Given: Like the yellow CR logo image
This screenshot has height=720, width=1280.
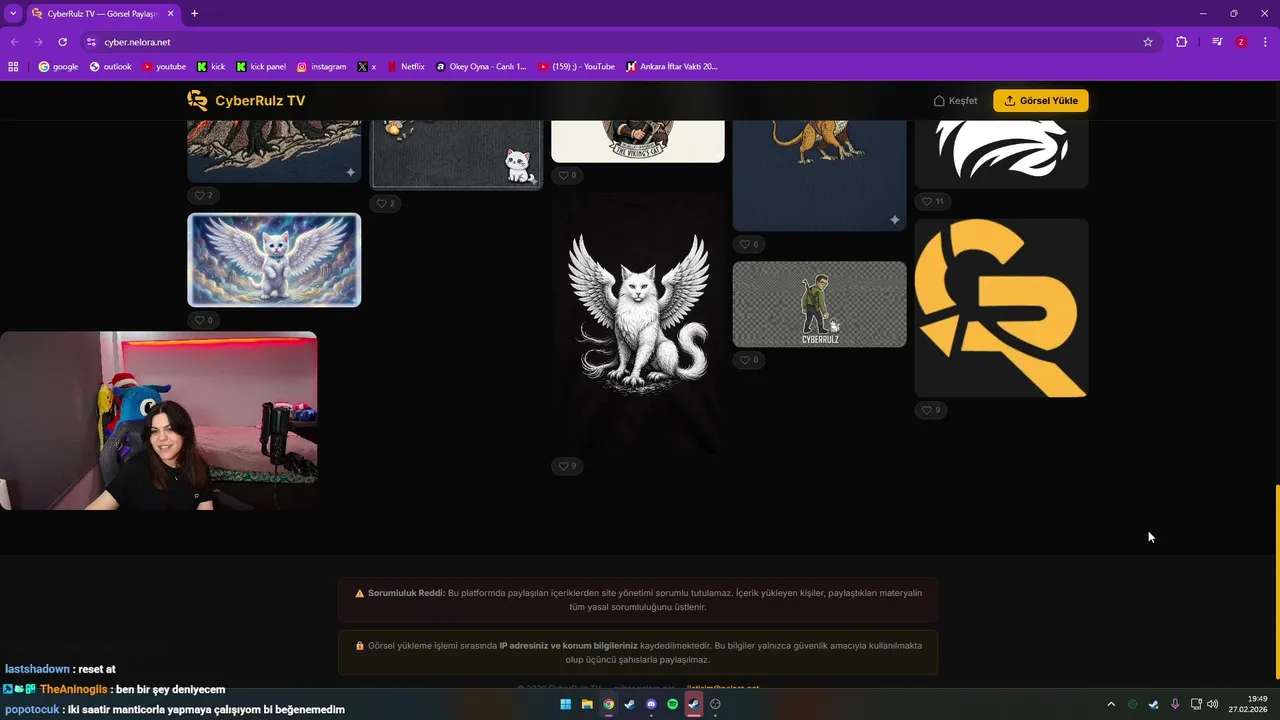Looking at the screenshot, I should tap(931, 410).
